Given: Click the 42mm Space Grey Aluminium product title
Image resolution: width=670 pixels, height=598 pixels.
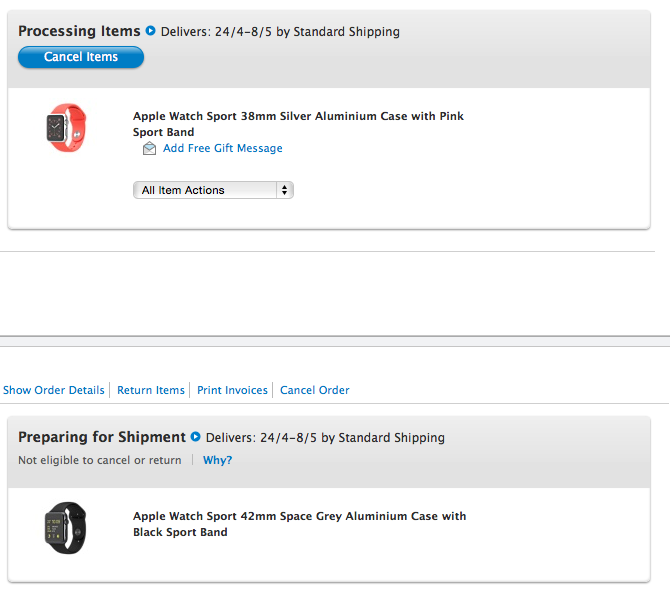Looking at the screenshot, I should pos(300,524).
